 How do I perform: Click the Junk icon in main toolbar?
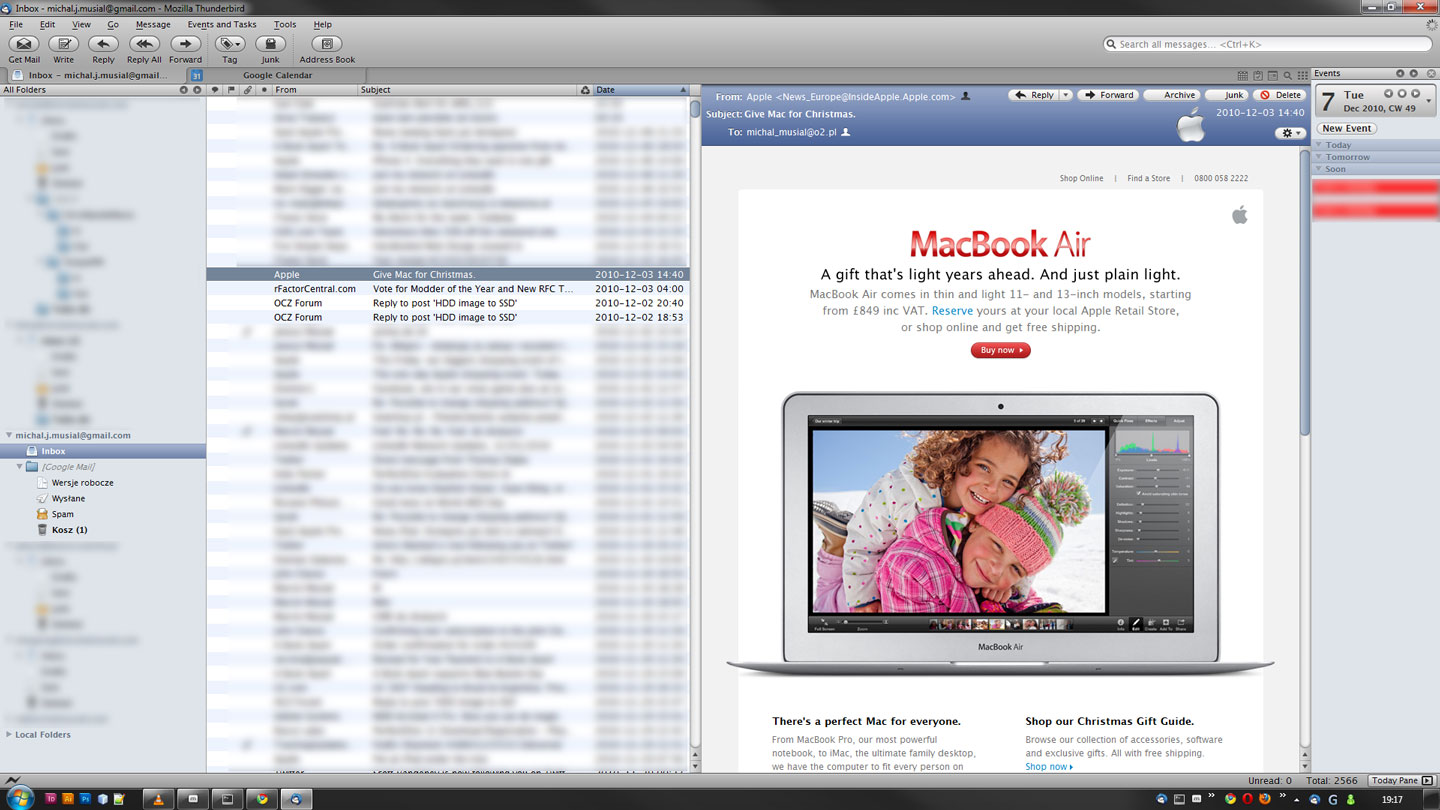(270, 44)
